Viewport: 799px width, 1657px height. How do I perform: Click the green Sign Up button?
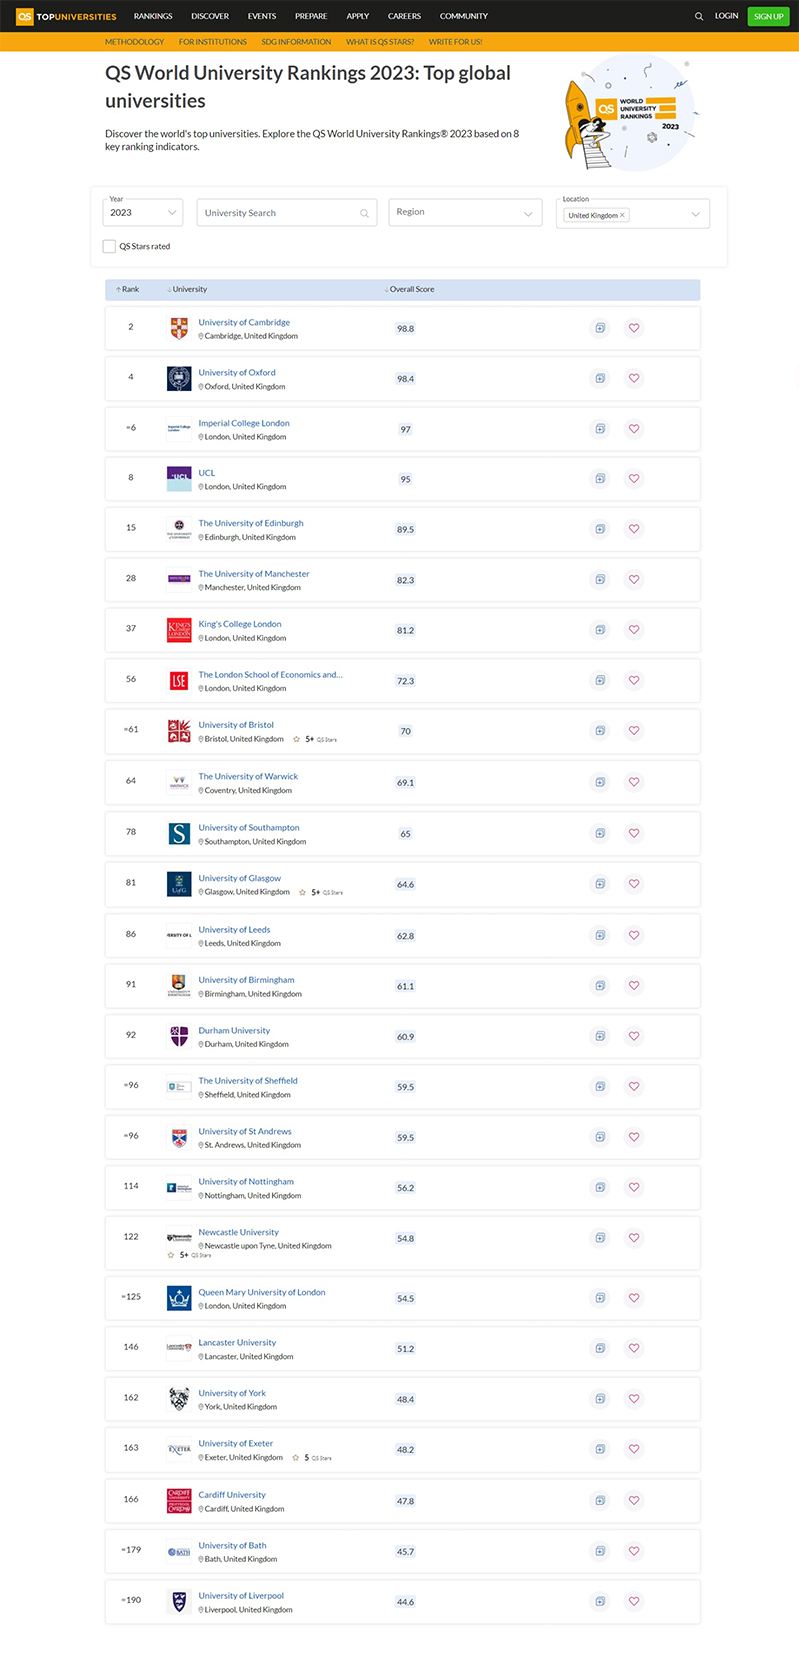click(x=768, y=16)
